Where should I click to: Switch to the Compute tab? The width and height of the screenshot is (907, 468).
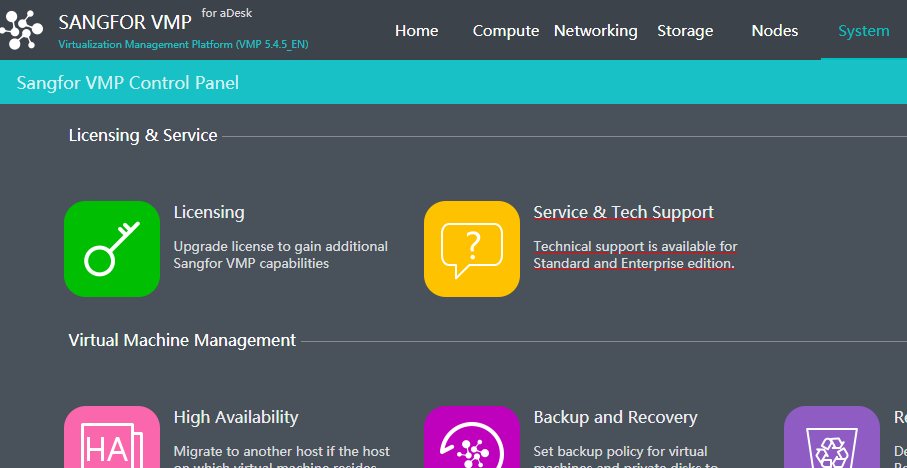(506, 31)
